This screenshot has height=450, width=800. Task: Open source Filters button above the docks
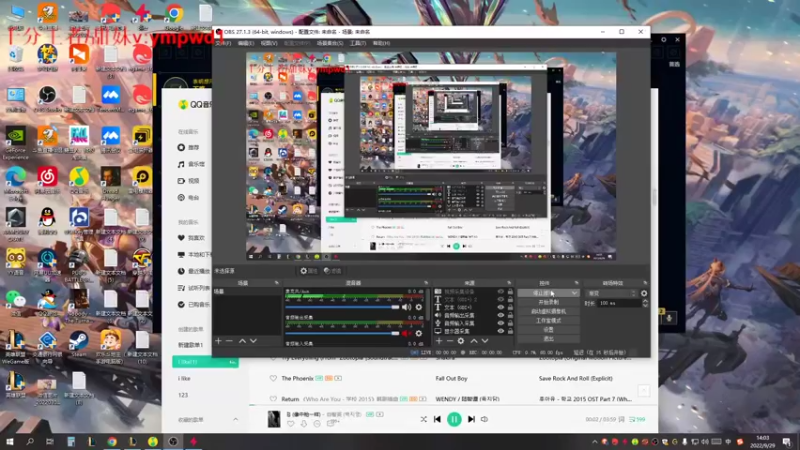point(332,271)
